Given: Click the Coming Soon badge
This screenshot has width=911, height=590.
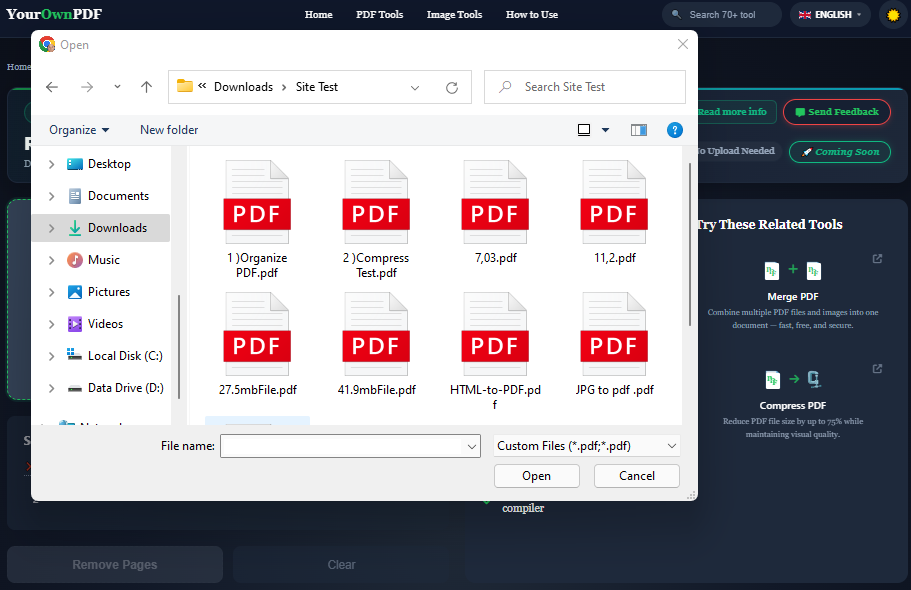Looking at the screenshot, I should click(x=840, y=152).
